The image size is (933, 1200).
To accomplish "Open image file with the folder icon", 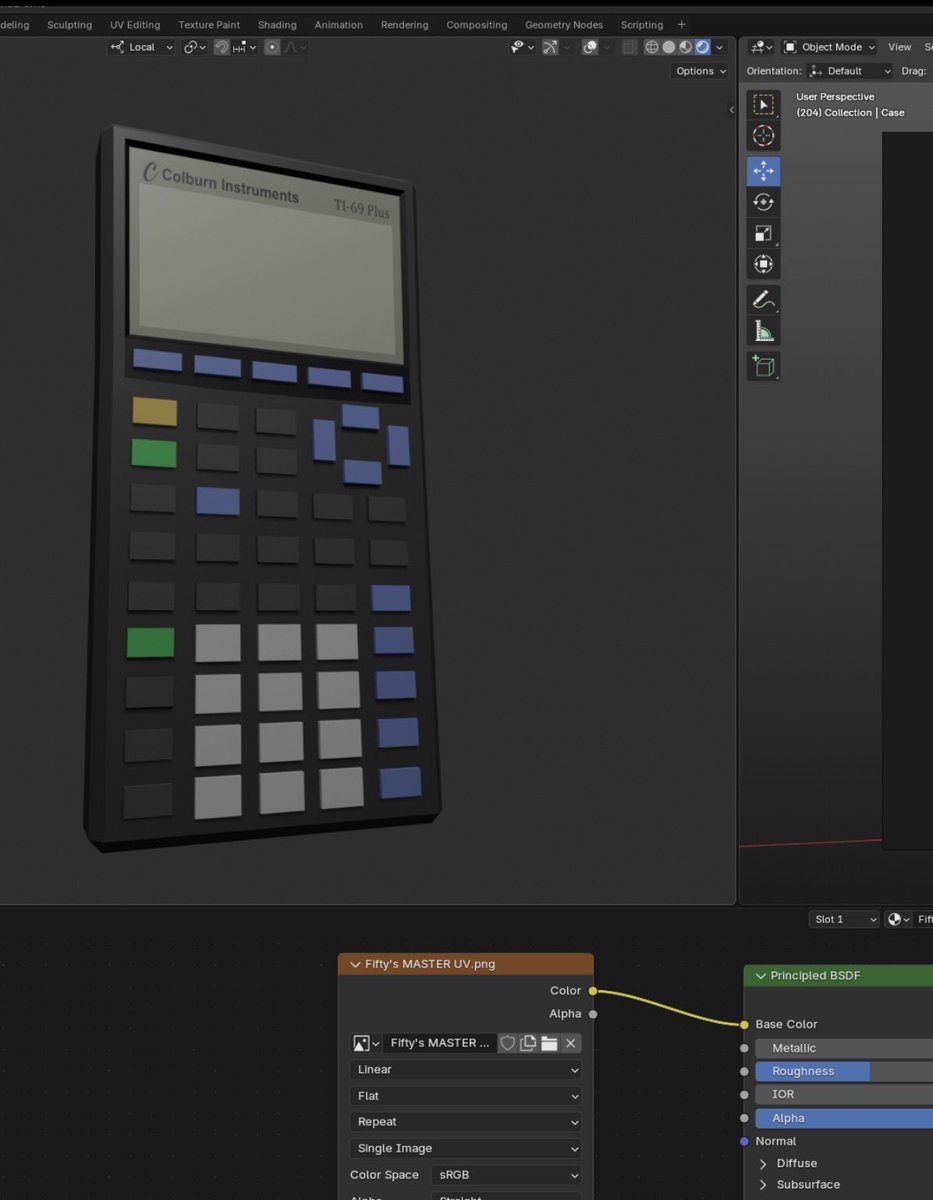I will tap(549, 1043).
